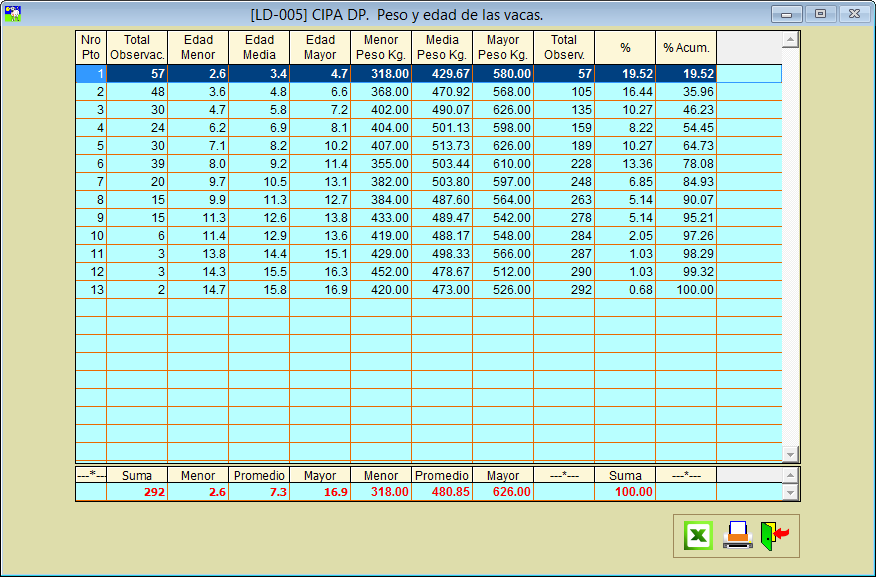
Task: Click the exit door icon
Action: coord(773,536)
